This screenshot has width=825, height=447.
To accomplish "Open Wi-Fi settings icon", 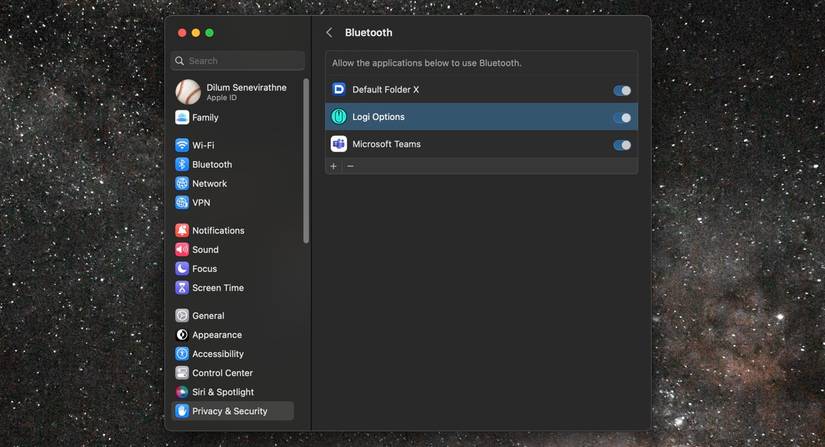I will (182, 145).
